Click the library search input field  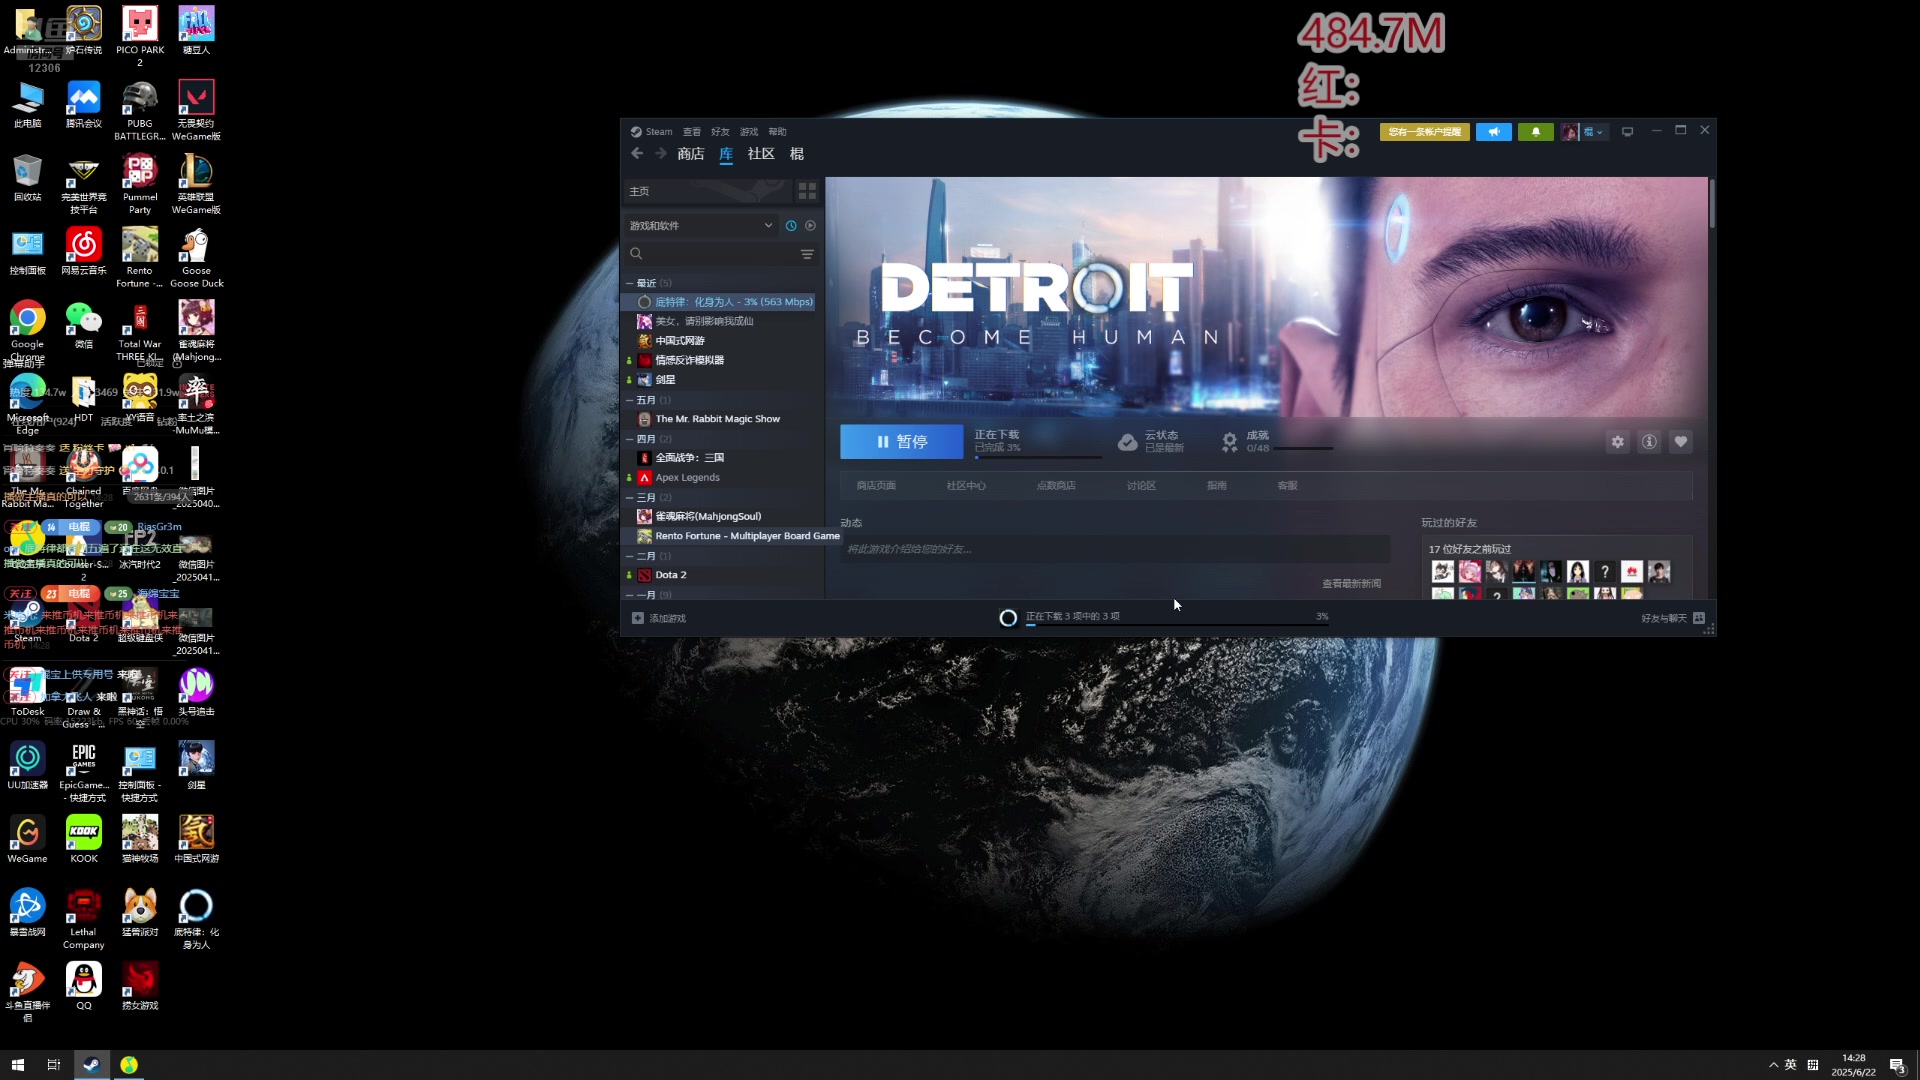click(x=720, y=254)
